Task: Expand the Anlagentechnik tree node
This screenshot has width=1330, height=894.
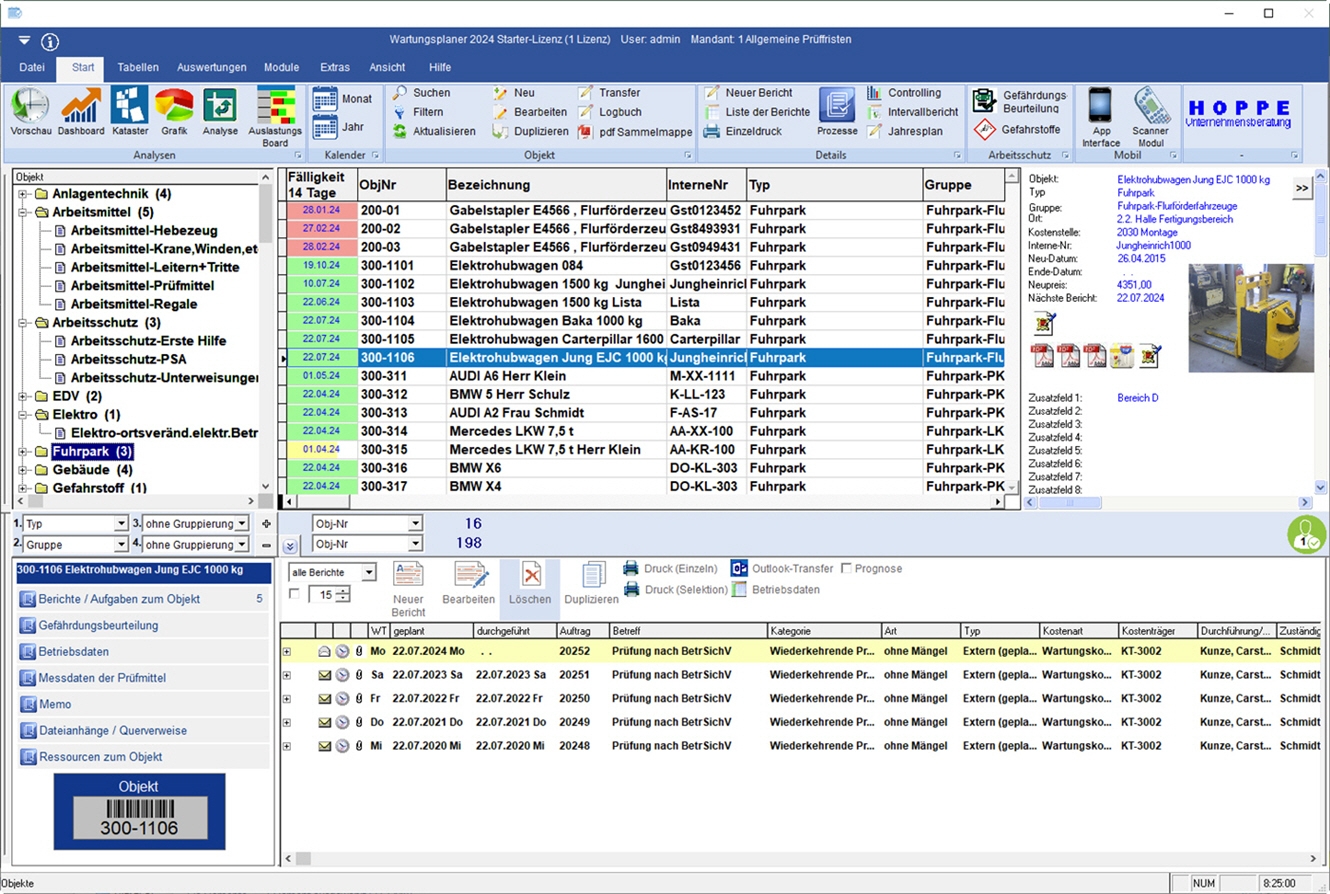Action: [22, 194]
